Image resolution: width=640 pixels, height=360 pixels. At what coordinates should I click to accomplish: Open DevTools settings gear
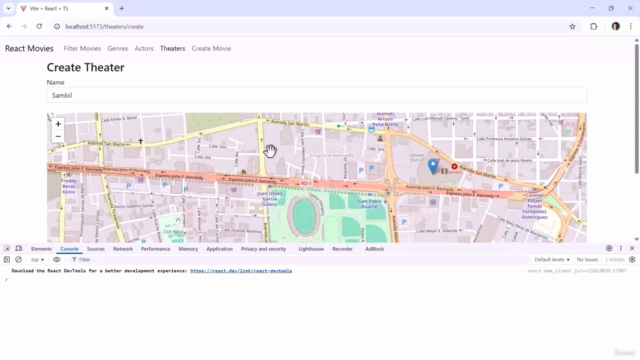[x=609, y=248]
